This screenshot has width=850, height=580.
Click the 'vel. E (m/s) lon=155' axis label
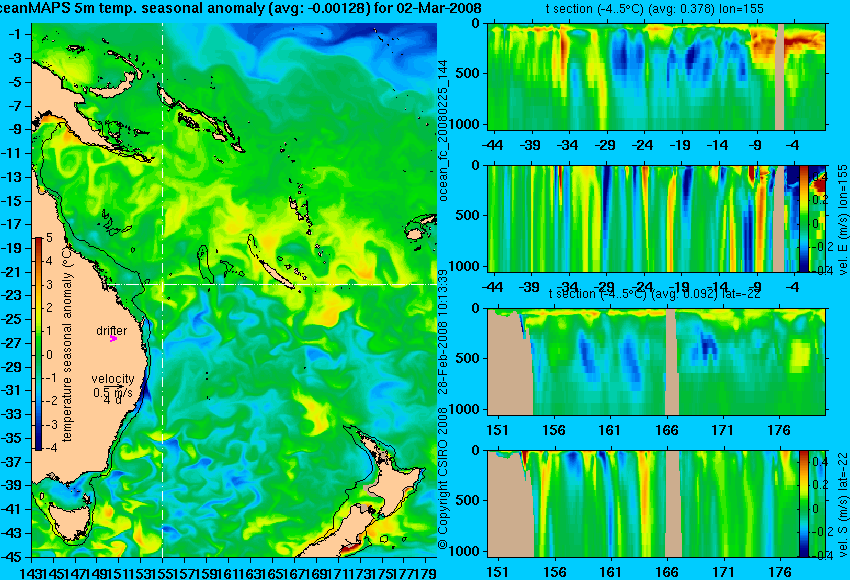tap(842, 220)
